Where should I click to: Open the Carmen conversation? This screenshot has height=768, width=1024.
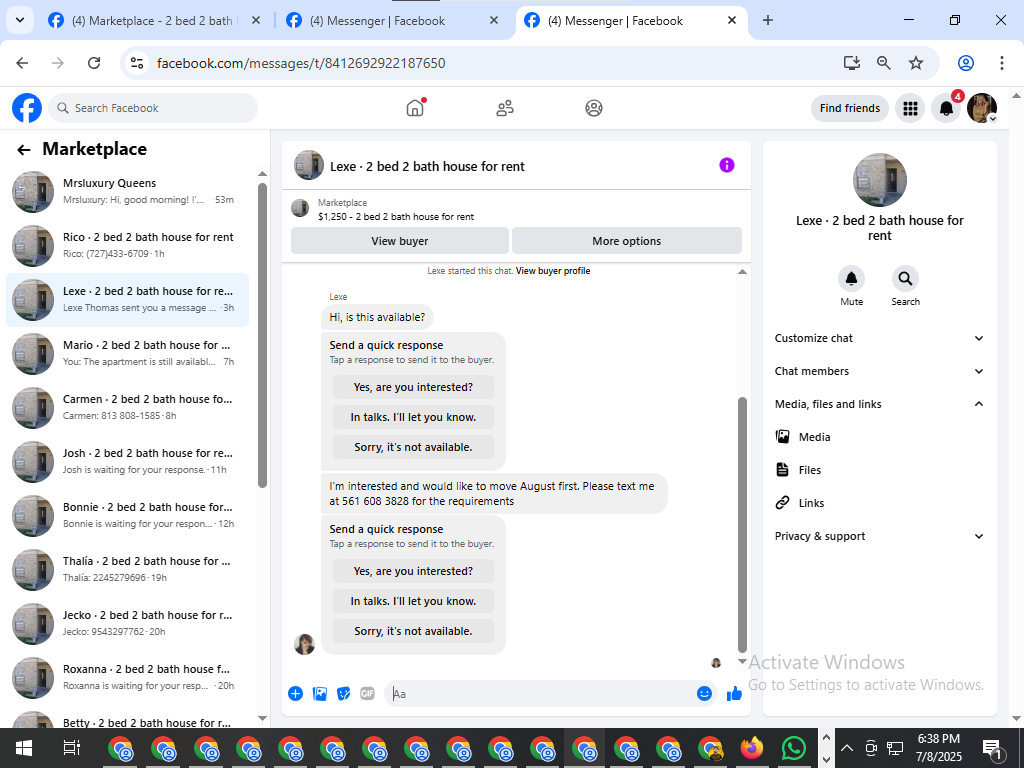point(127,408)
